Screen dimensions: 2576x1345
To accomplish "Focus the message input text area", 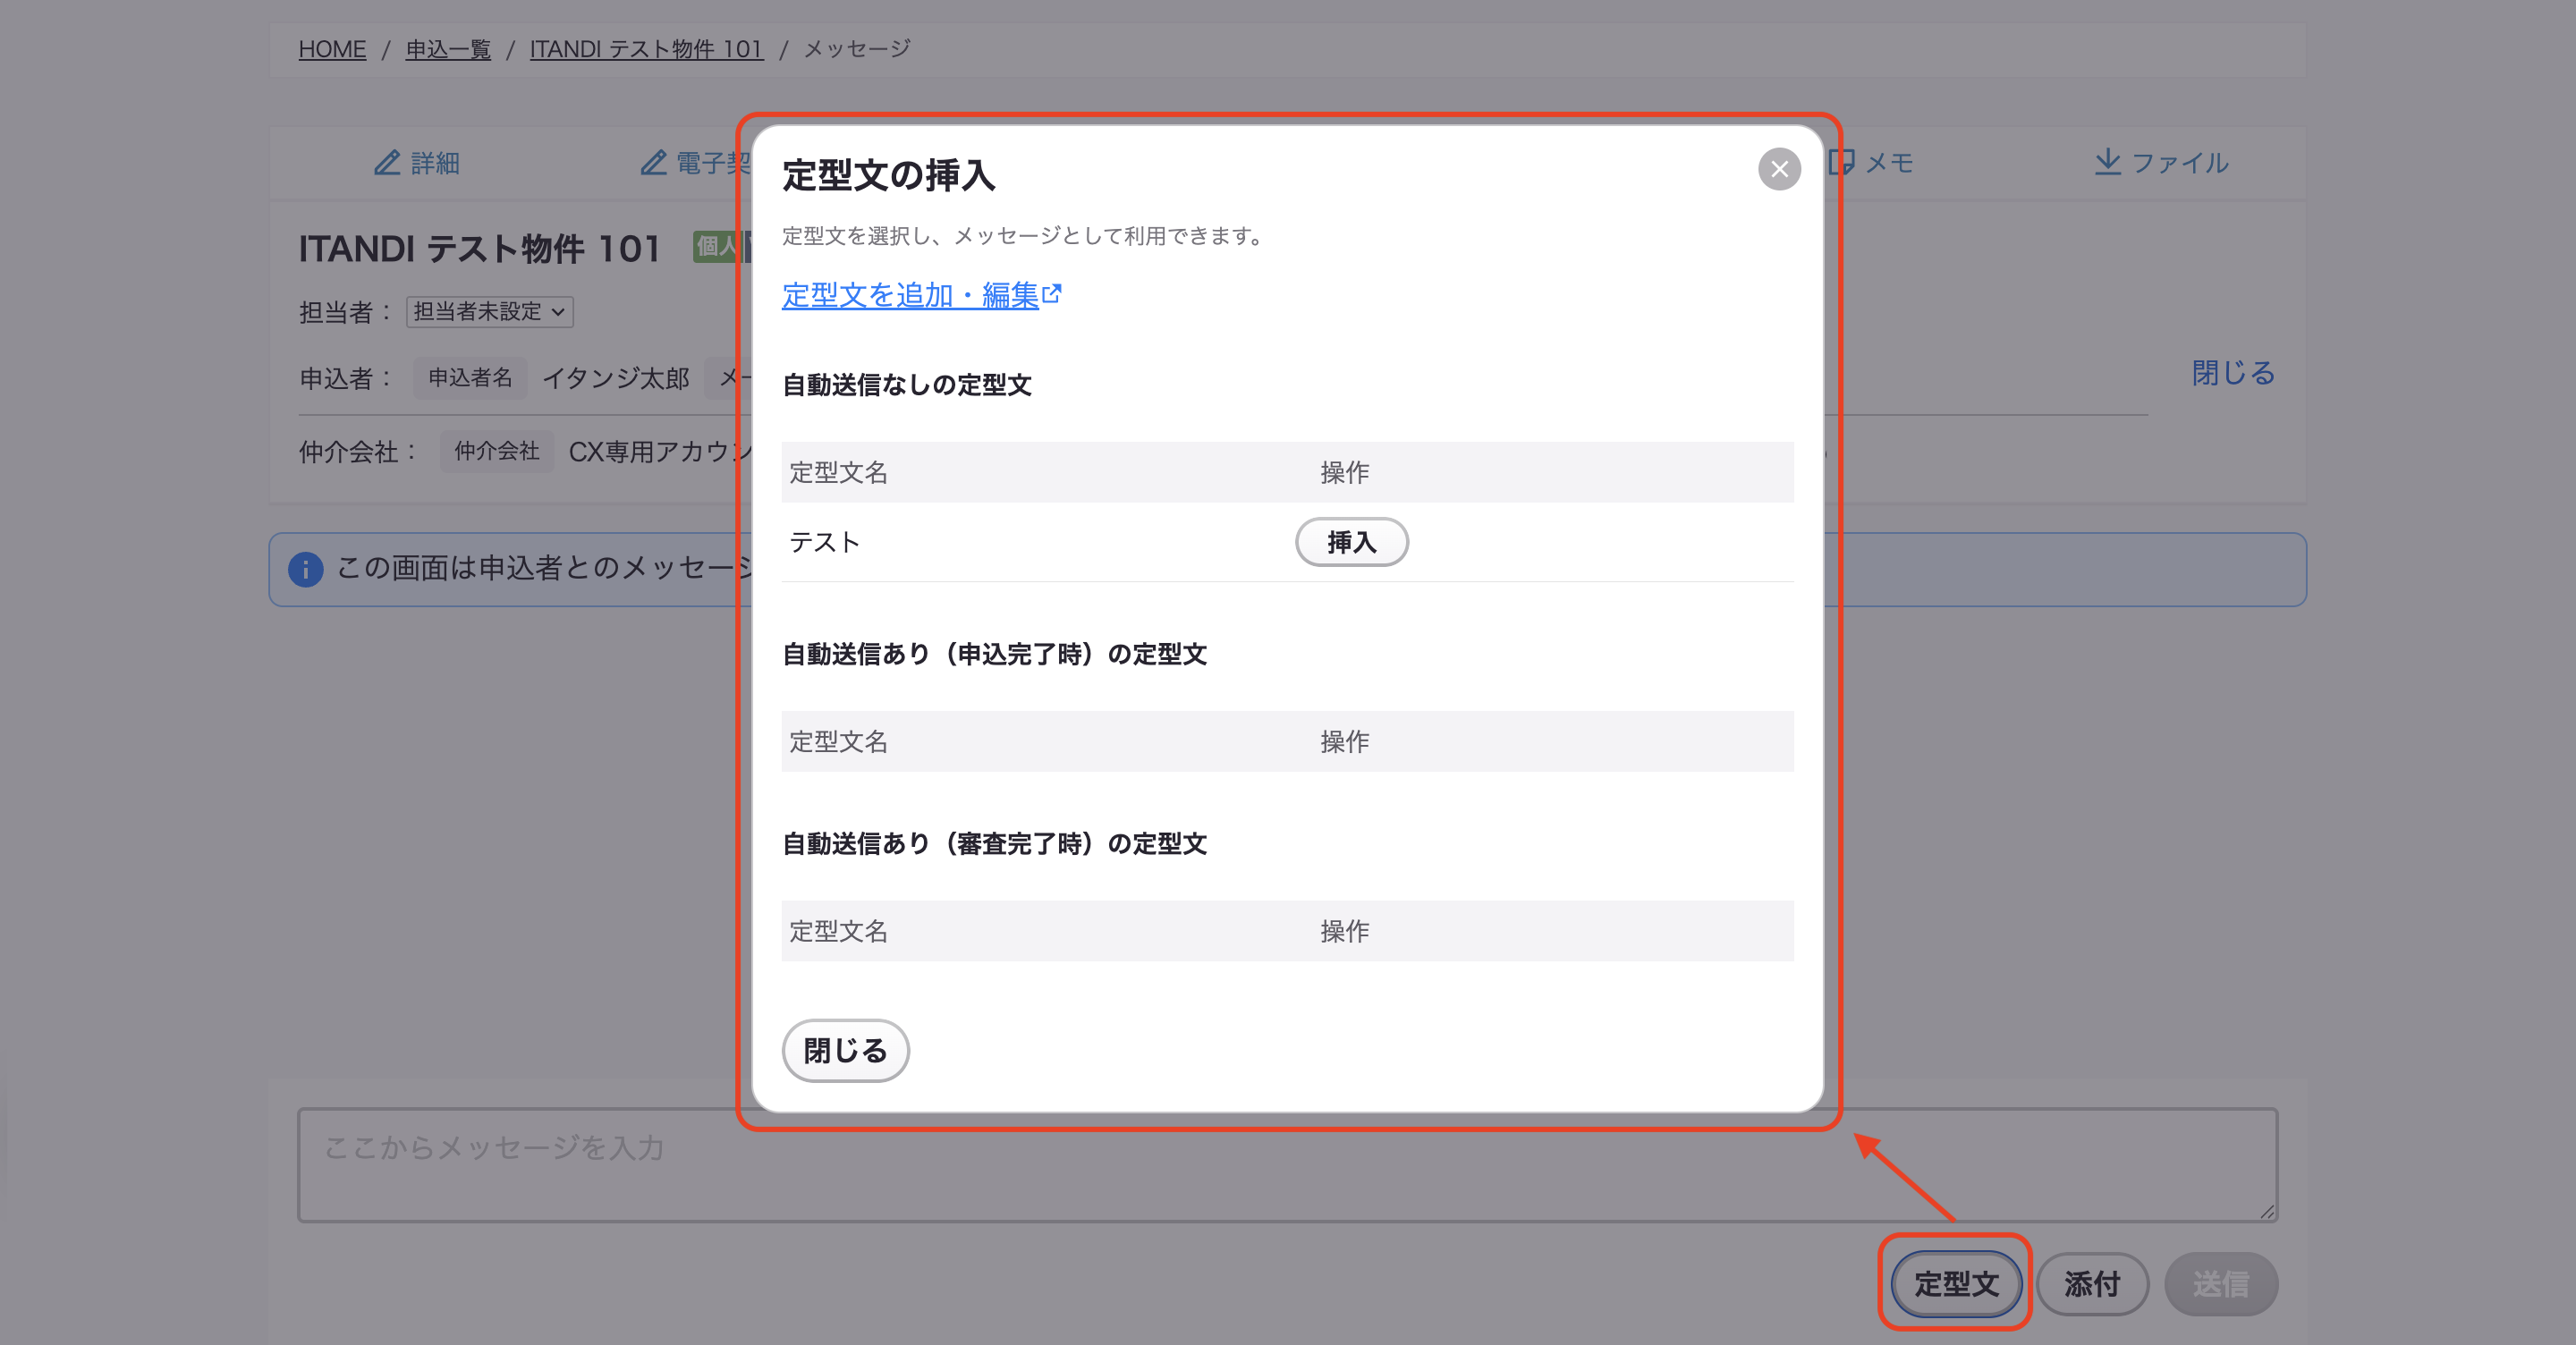I will click(1287, 1164).
